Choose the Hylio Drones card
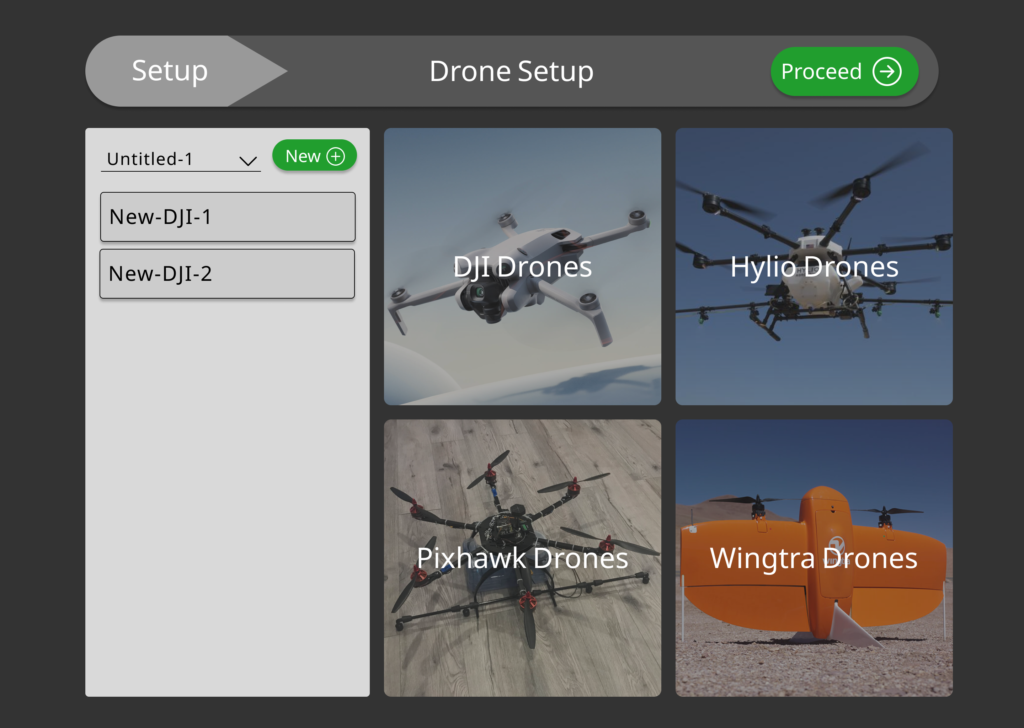 [814, 266]
